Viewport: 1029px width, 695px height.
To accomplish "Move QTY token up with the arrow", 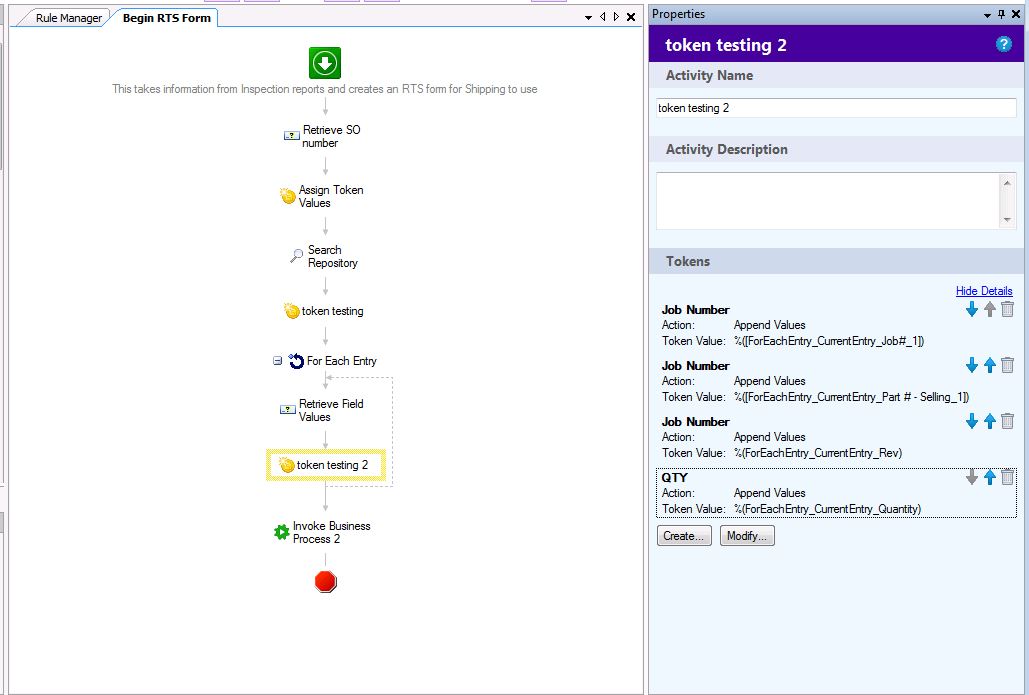I will pos(989,478).
